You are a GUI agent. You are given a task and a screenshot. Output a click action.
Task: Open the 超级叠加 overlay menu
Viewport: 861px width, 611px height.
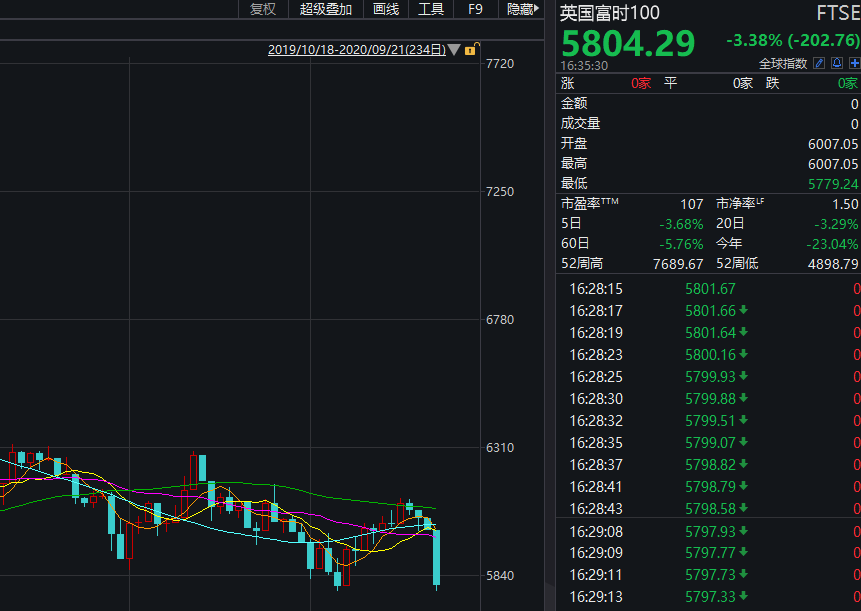point(326,9)
